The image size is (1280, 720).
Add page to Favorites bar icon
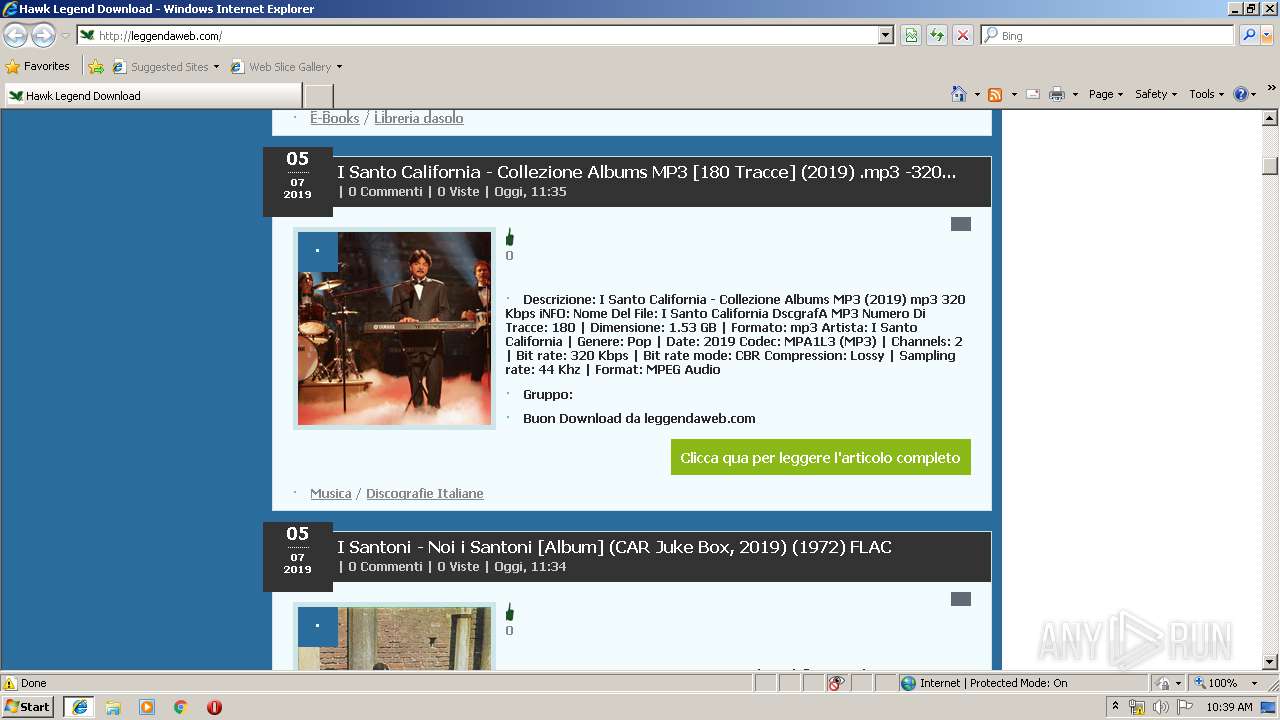click(x=96, y=67)
